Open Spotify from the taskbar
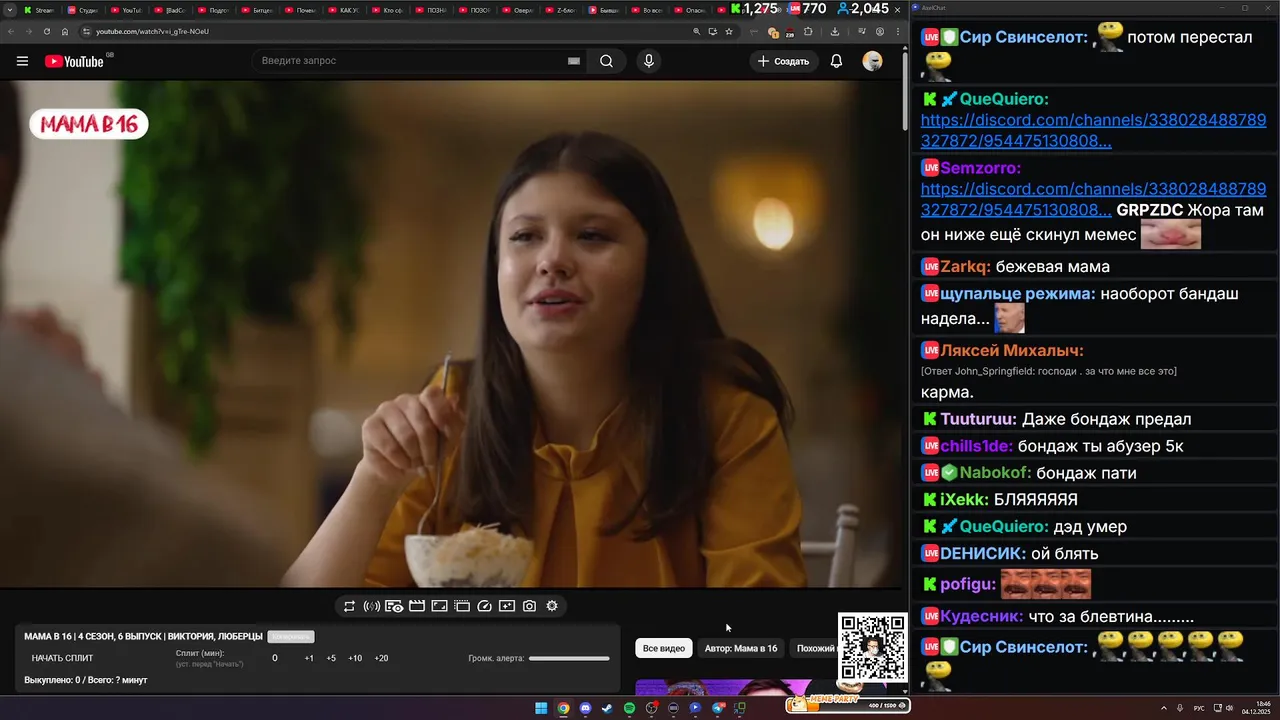The image size is (1280, 720). [629, 708]
